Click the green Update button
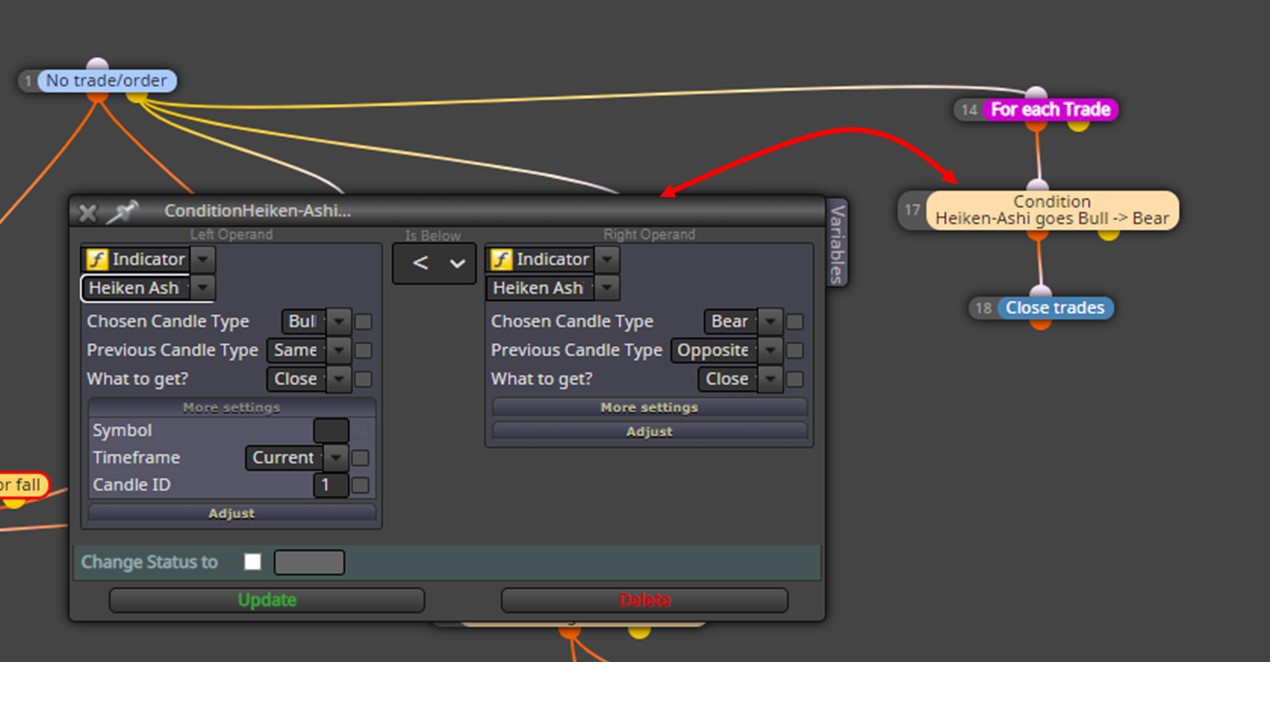This screenshot has height=720, width=1280. (x=267, y=600)
